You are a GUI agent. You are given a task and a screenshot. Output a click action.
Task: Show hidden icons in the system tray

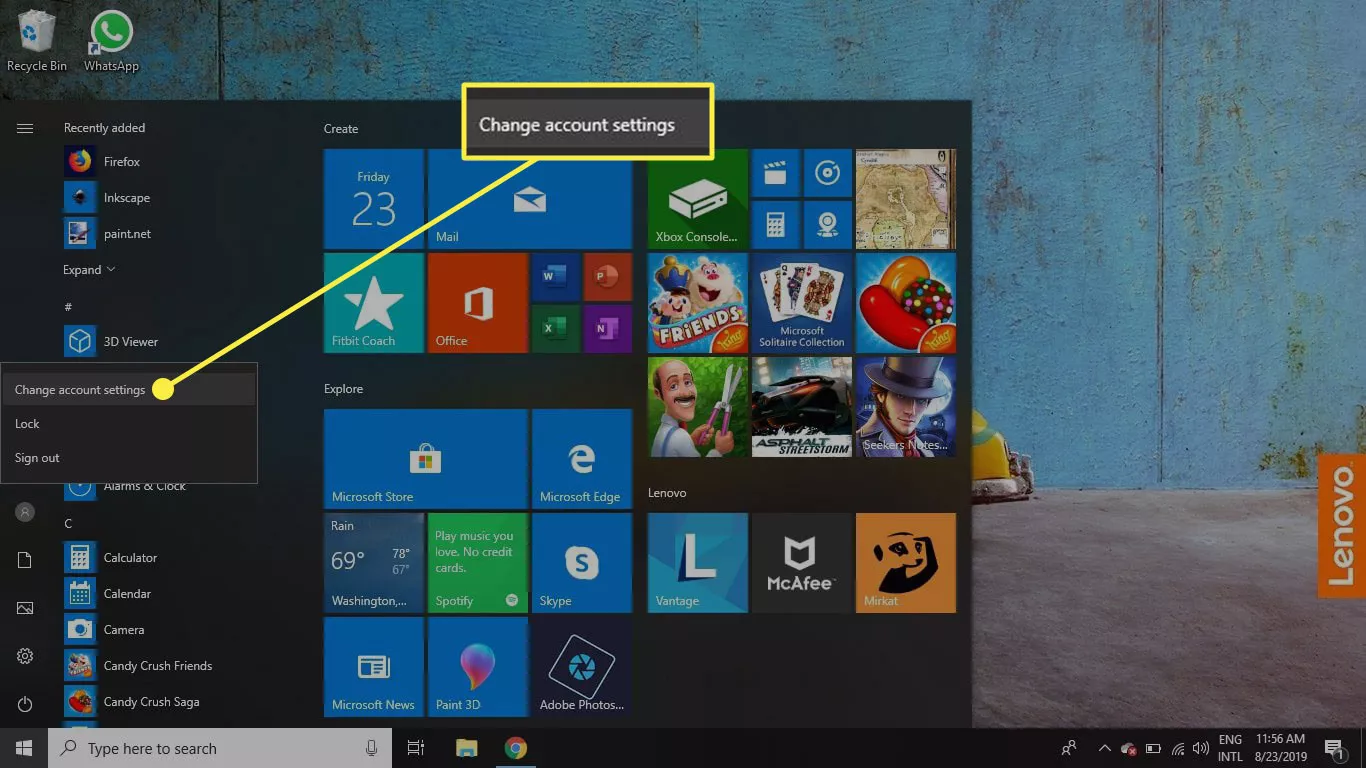click(1104, 747)
